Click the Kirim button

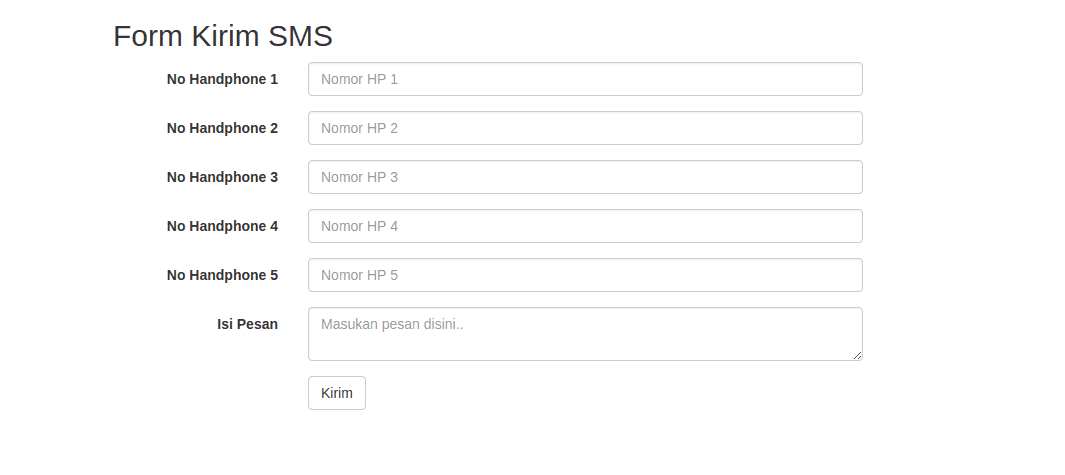336,393
